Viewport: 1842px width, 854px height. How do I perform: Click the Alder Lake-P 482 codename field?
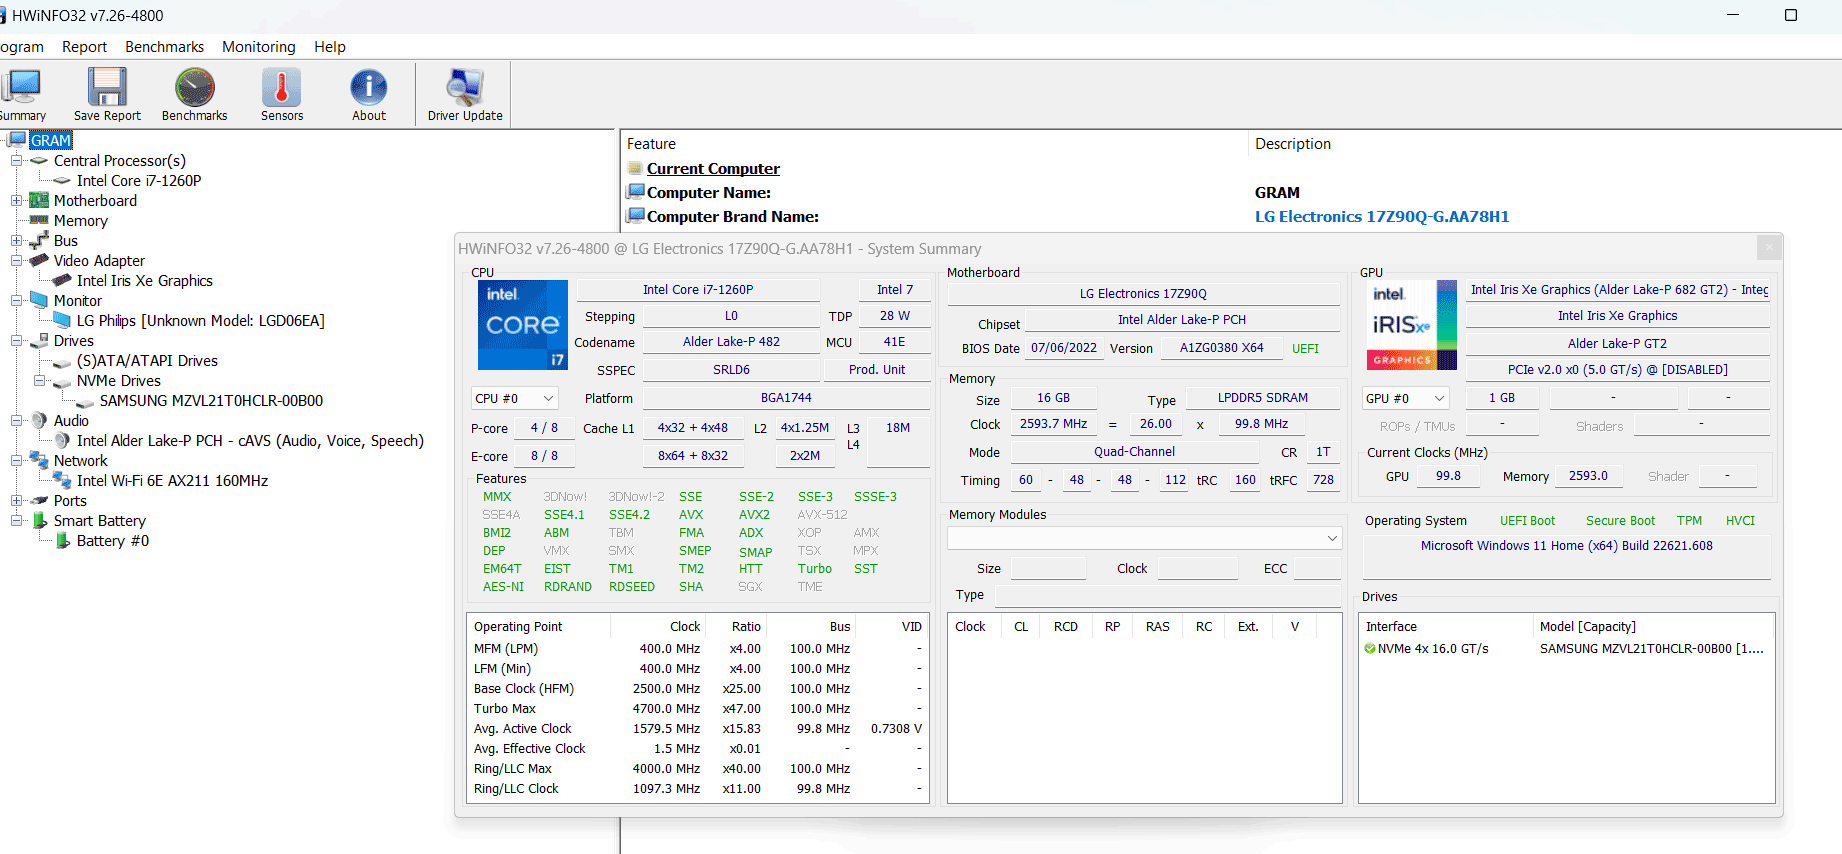(731, 342)
